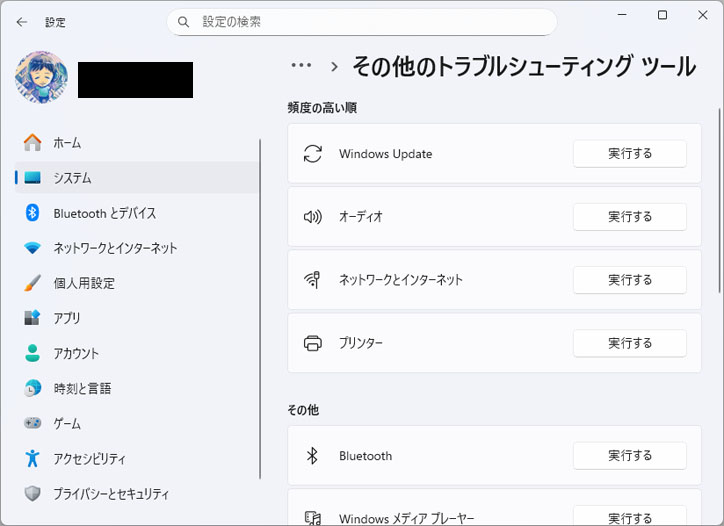724x526 pixels.
Task: Click the sidebar vertical scrollbar
Action: (x=260, y=310)
